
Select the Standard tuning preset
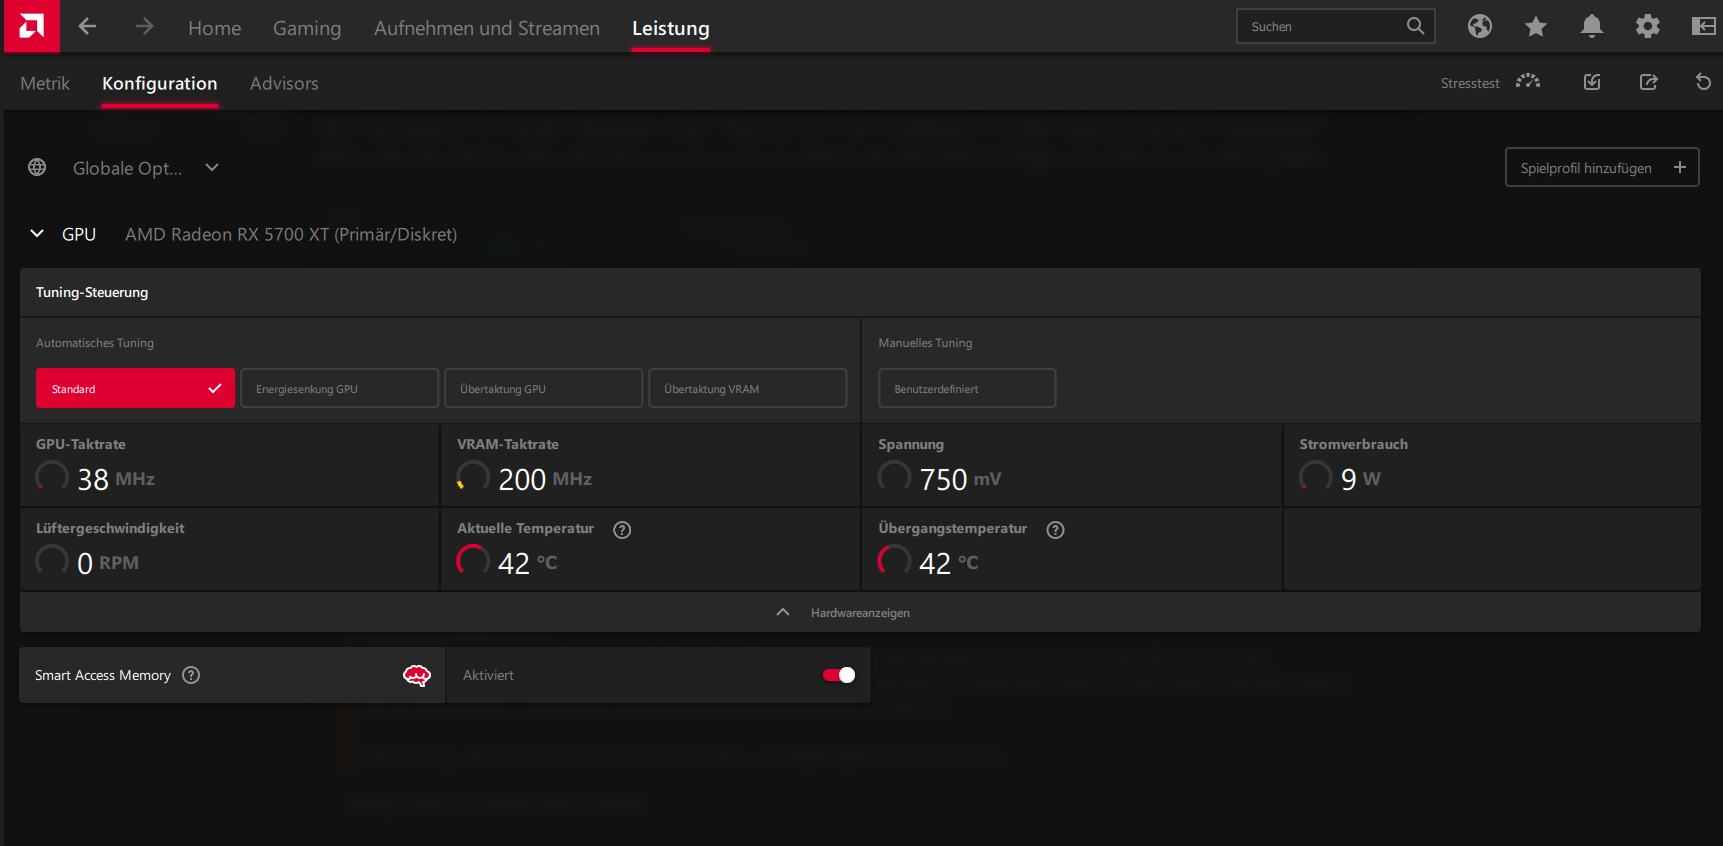tap(135, 388)
